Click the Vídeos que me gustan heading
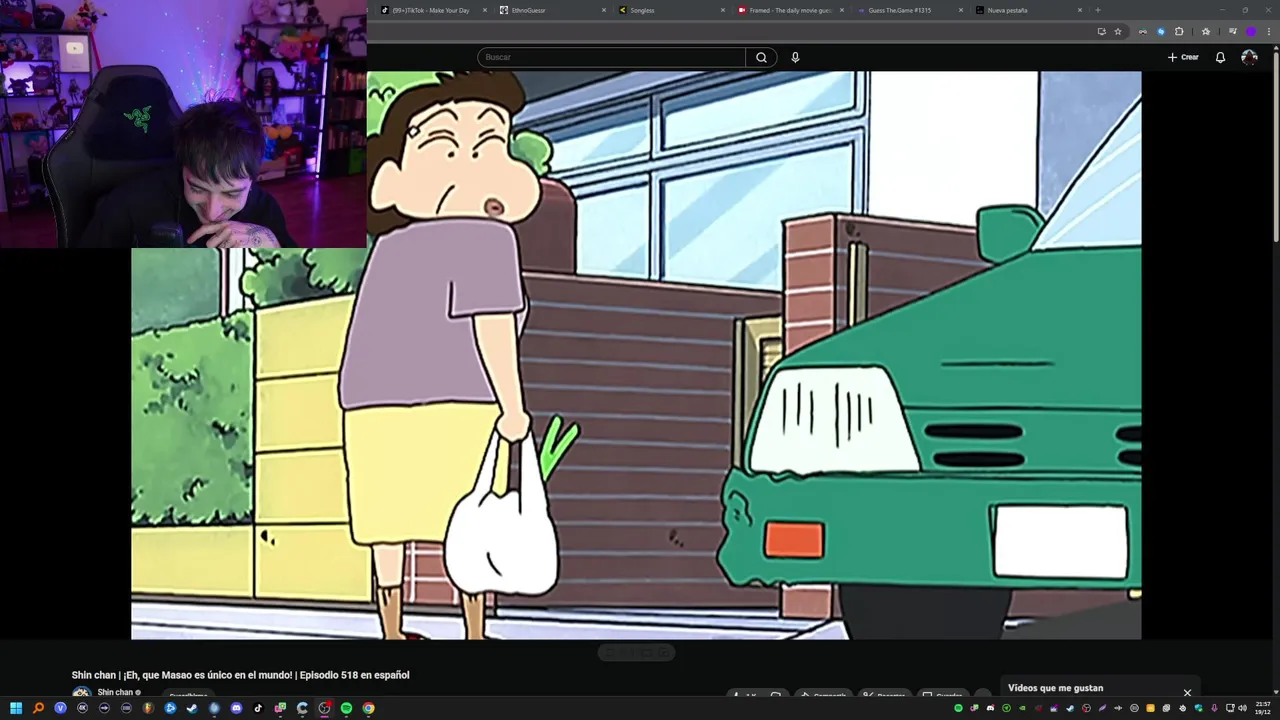 pos(1055,688)
